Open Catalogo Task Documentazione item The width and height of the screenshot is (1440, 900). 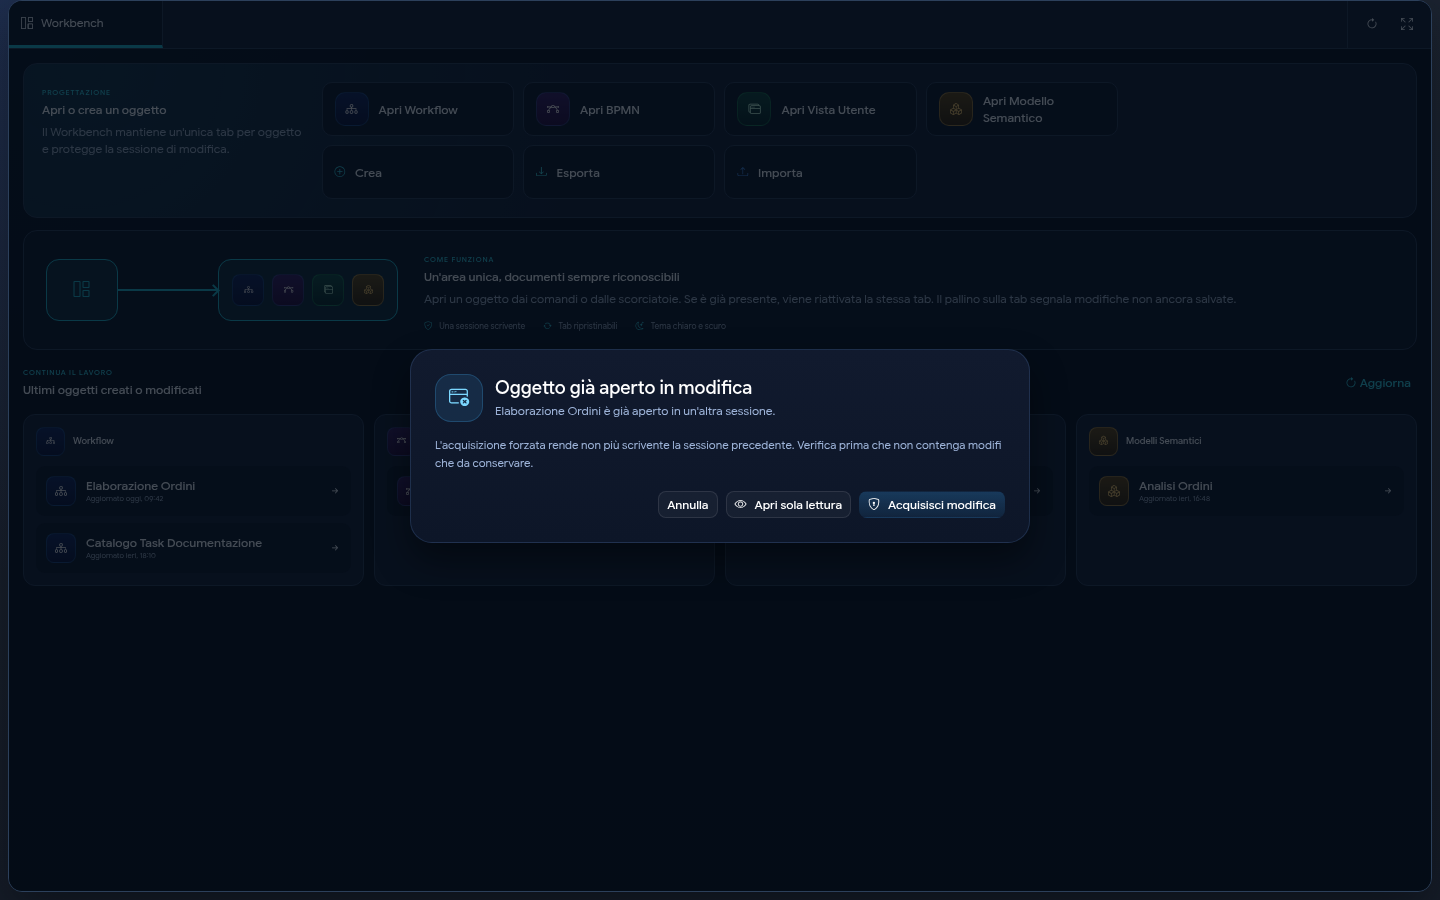[194, 548]
